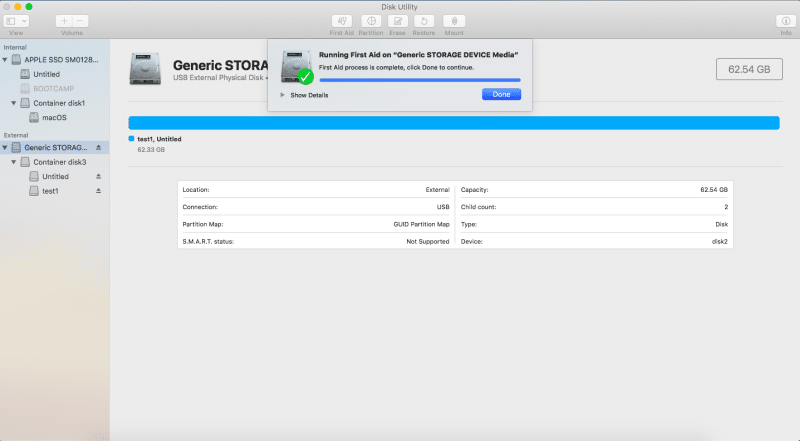Click the First Aid toolbar icon
This screenshot has height=441, width=800.
point(342,21)
